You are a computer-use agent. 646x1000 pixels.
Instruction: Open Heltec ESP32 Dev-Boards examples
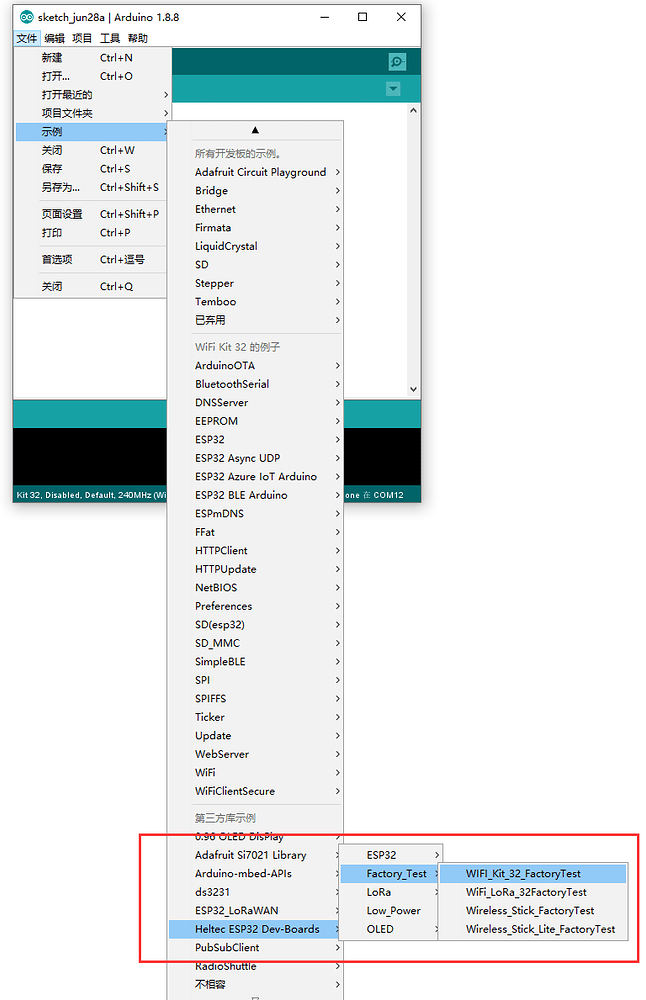click(257, 929)
